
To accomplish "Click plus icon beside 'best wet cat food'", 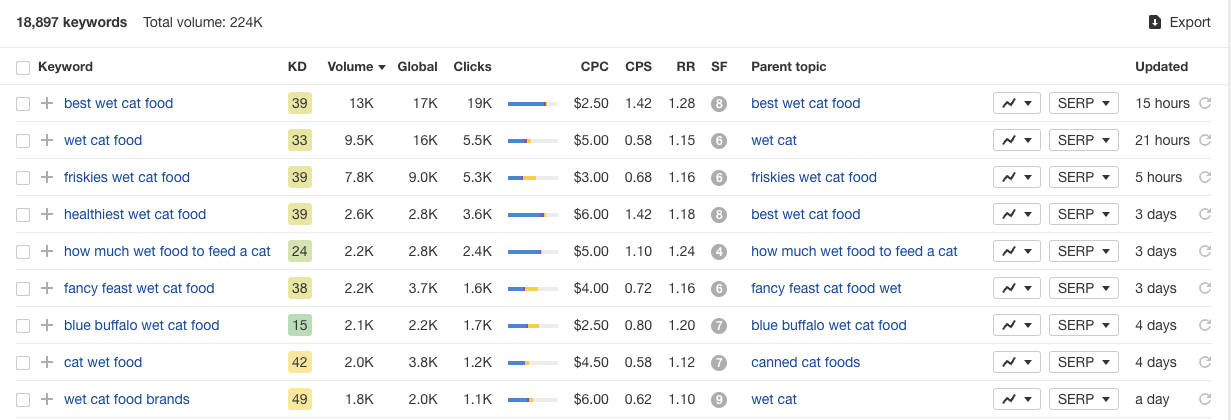I will 47,103.
